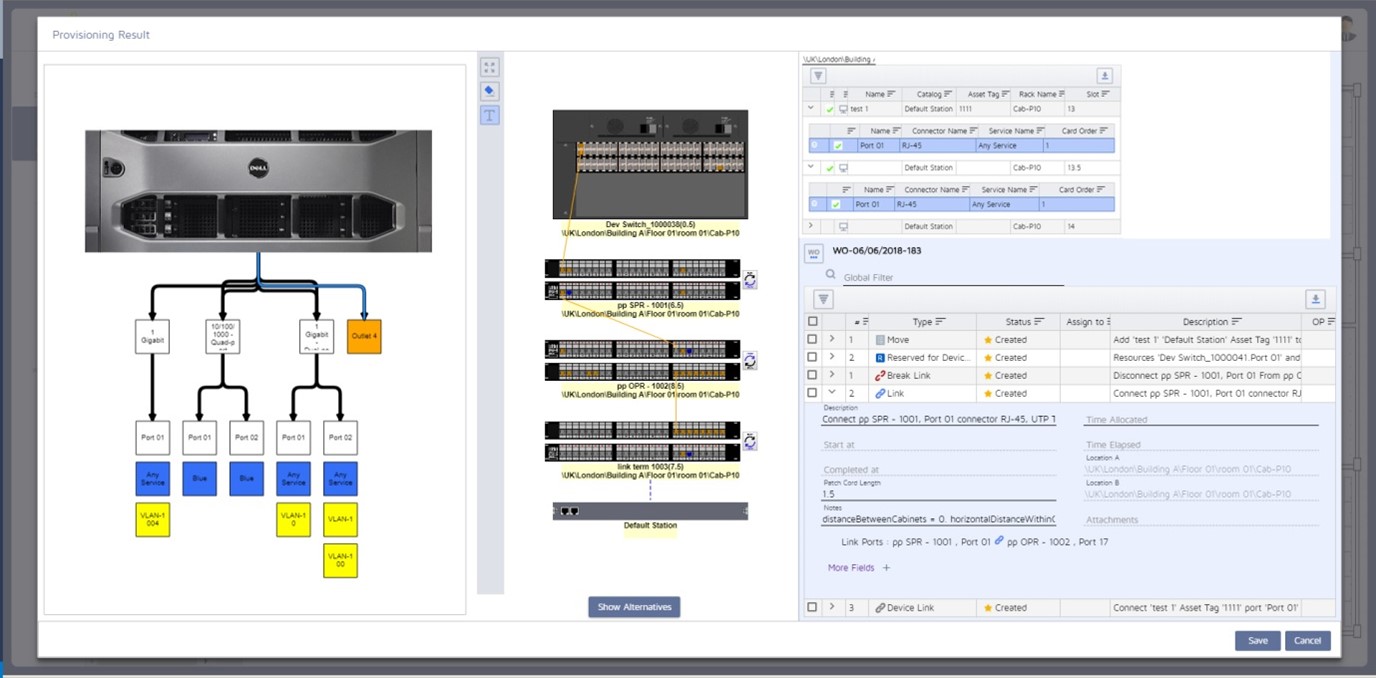Click the 10/100/1000 Quad-port card box
Image resolution: width=1376 pixels, height=678 pixels.
223,336
